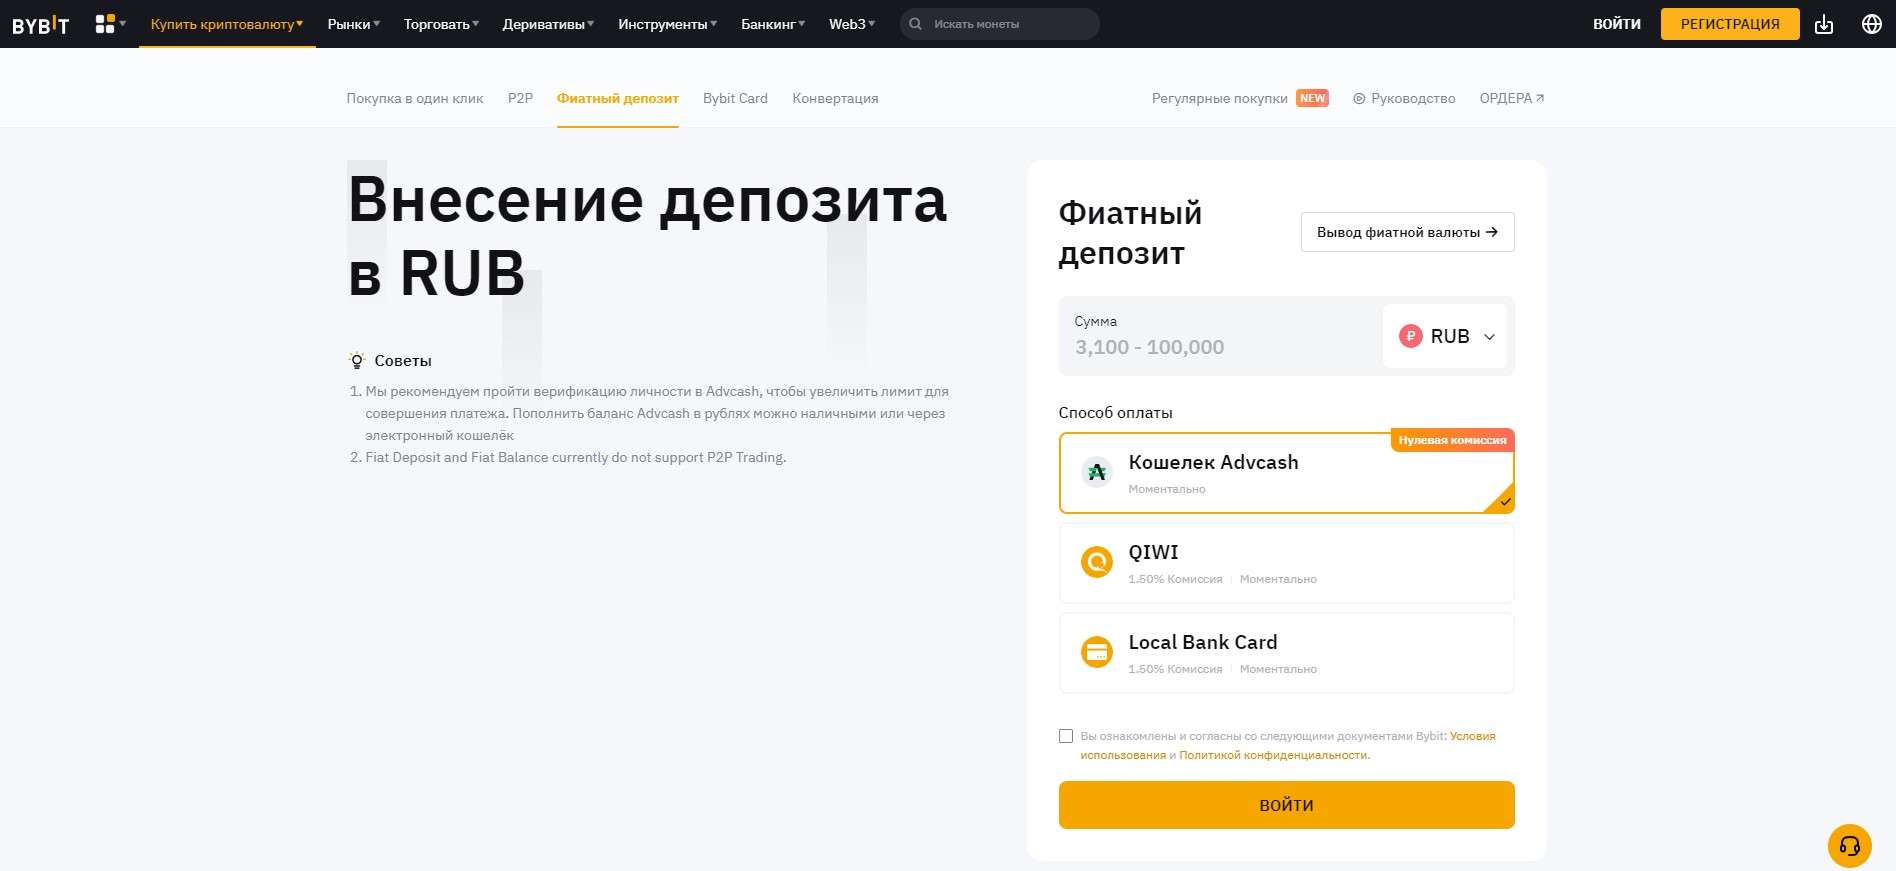Screen dimensions: 1896x871
Task: Open the support headset chat icon
Action: coord(1849,846)
